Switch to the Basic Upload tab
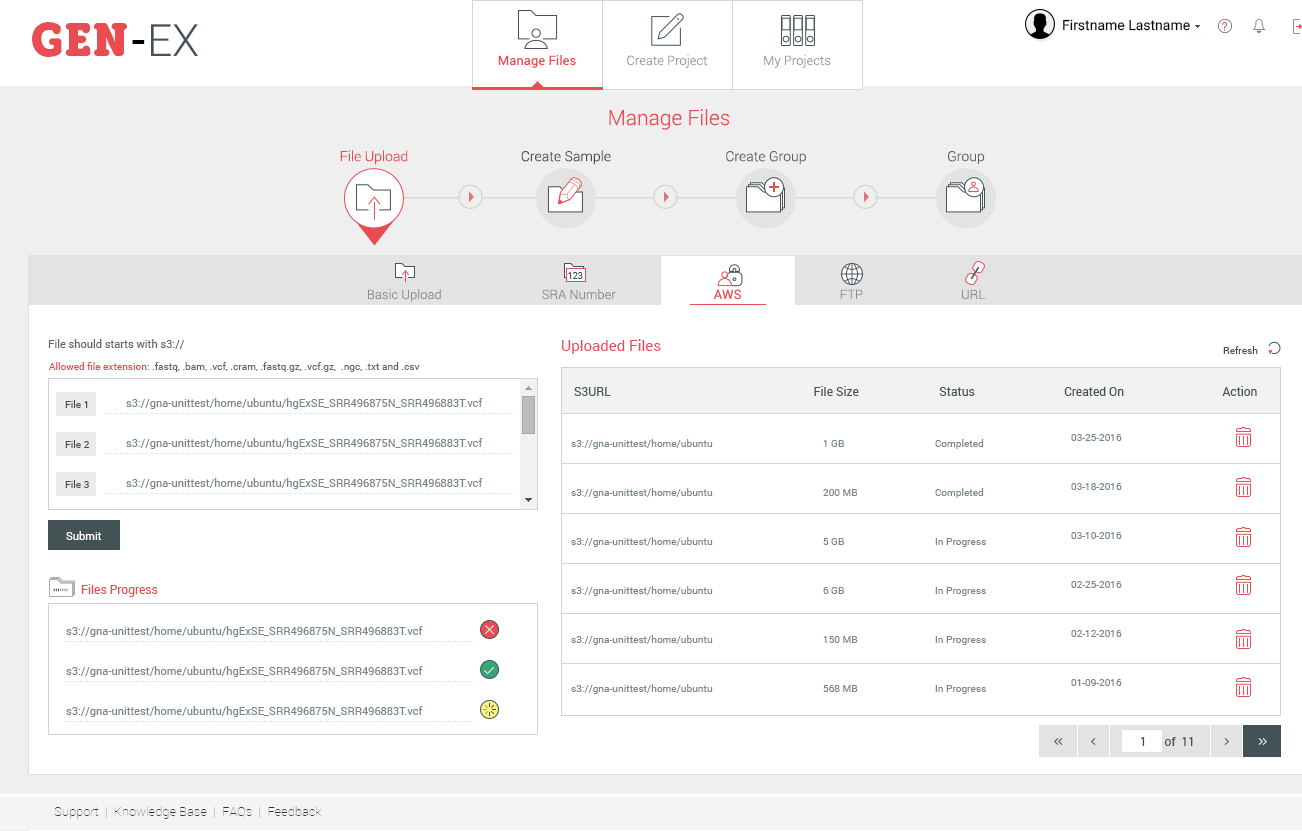The width and height of the screenshot is (1302, 831). pyautogui.click(x=404, y=282)
